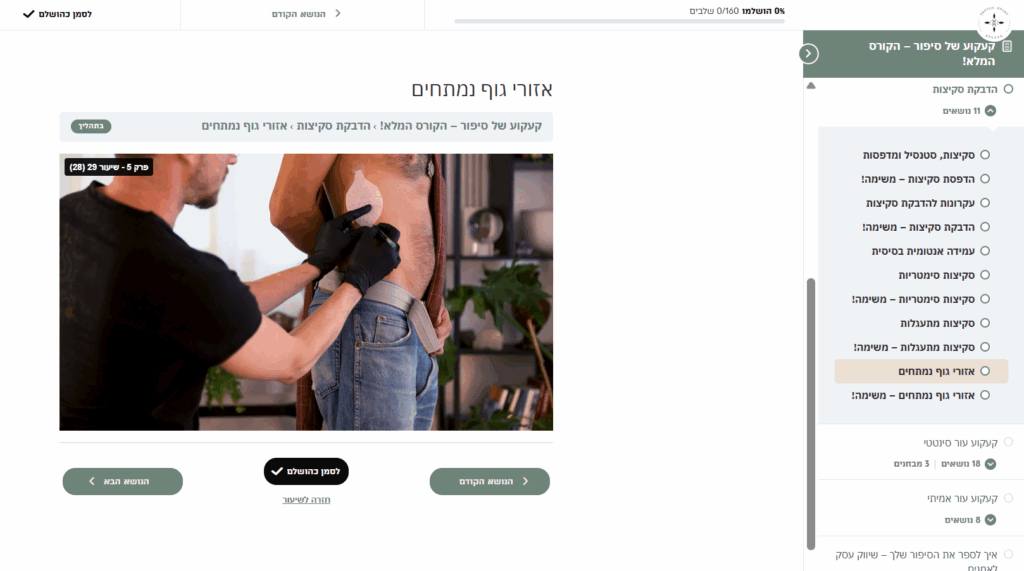Click the course document icon in sidebar header
Image resolution: width=1024 pixels, height=571 pixels.
pos(1007,46)
